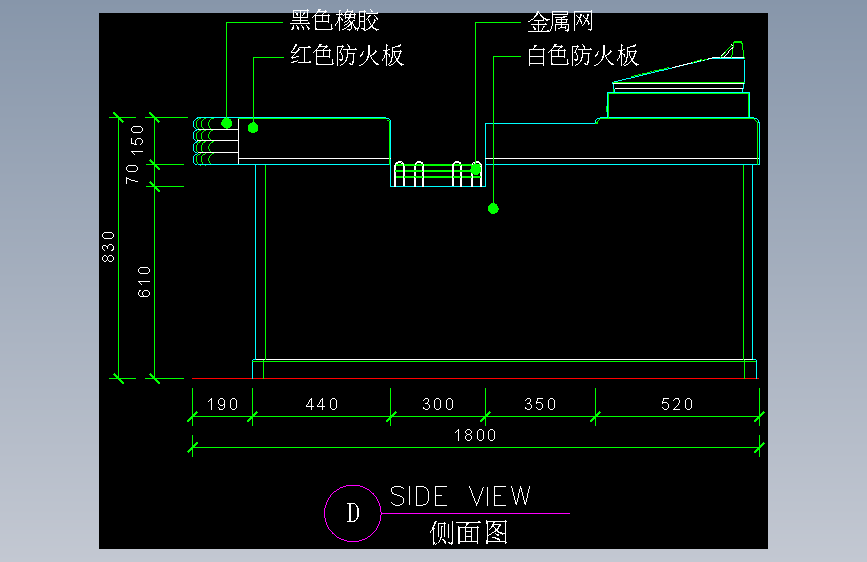The width and height of the screenshot is (867, 562).
Task: Click the circled D view marker
Action: pyautogui.click(x=353, y=513)
